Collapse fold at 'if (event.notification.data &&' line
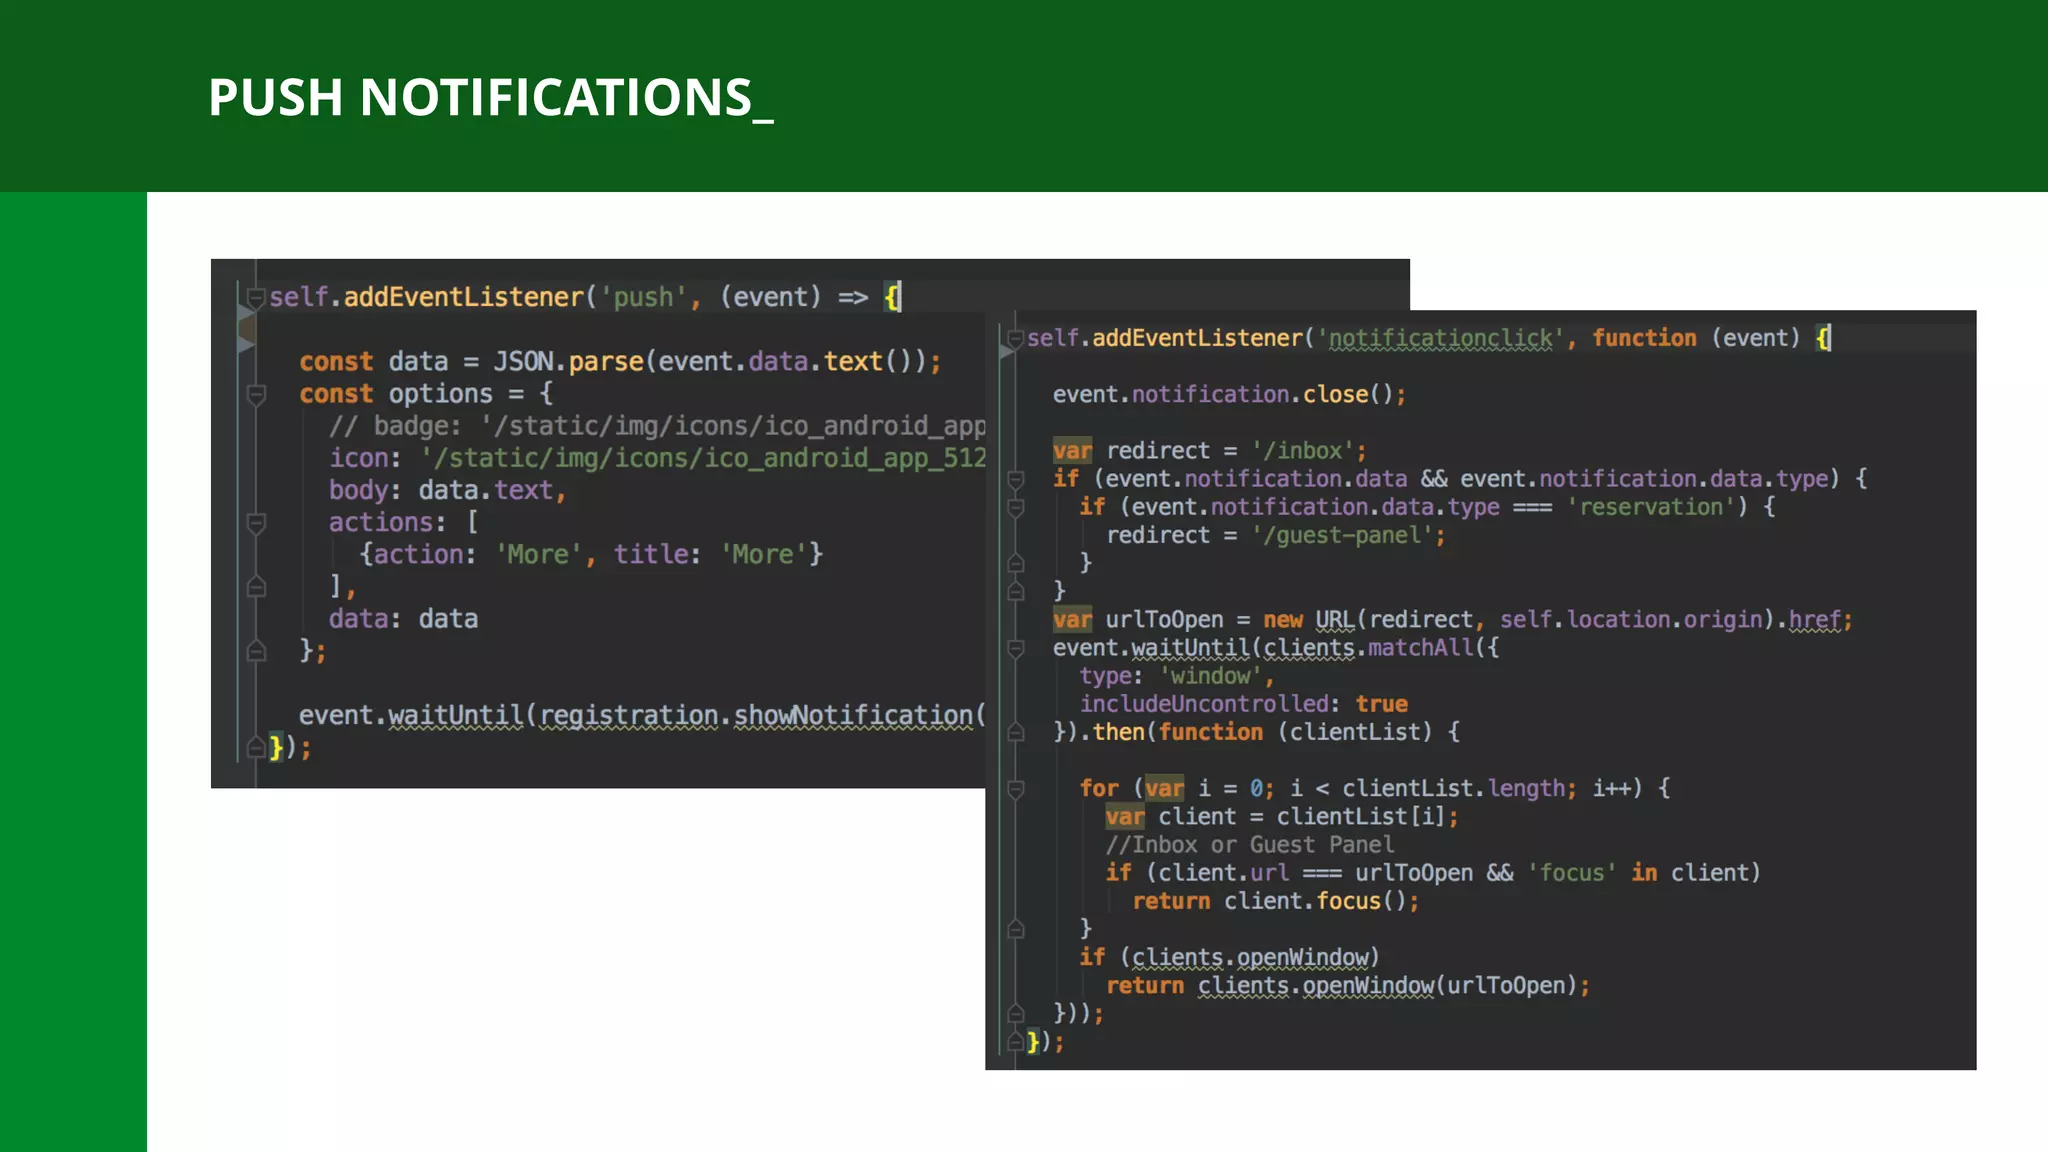The height and width of the screenshot is (1152, 2048). click(1015, 479)
